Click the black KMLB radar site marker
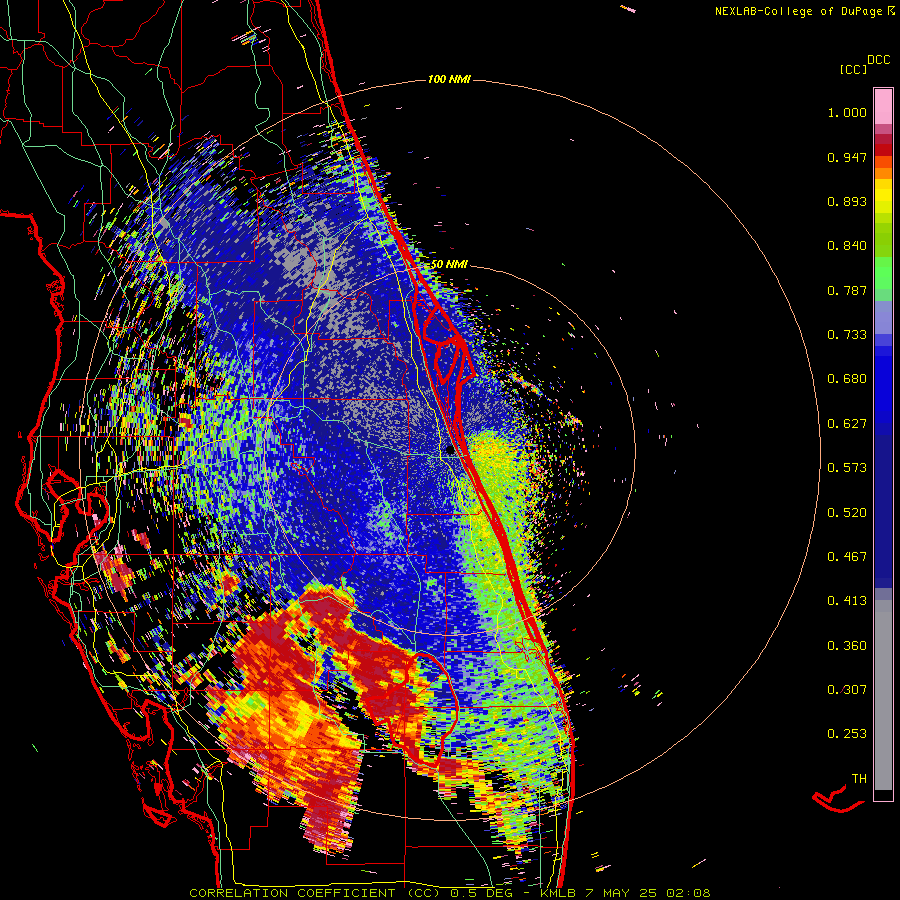 [x=451, y=451]
